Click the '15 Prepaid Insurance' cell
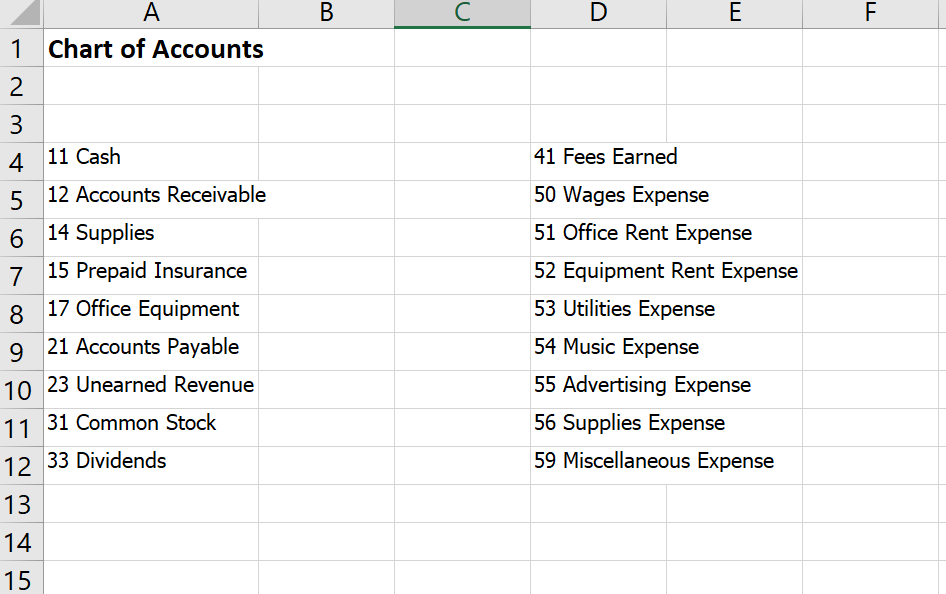The width and height of the screenshot is (946, 594). pyautogui.click(x=151, y=276)
